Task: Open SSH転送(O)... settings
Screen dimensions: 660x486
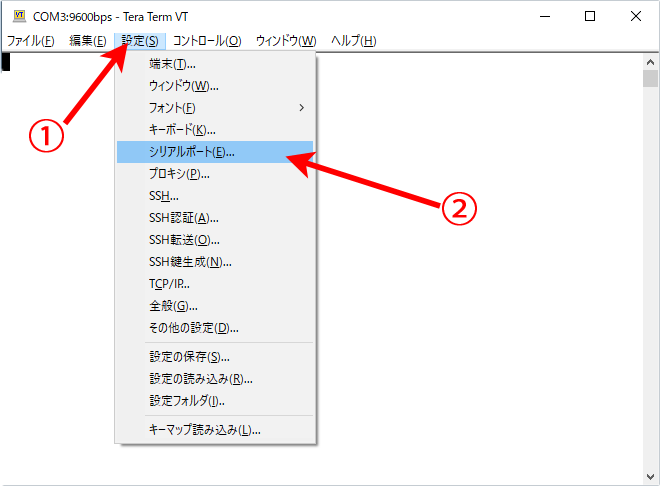Action: (184, 240)
